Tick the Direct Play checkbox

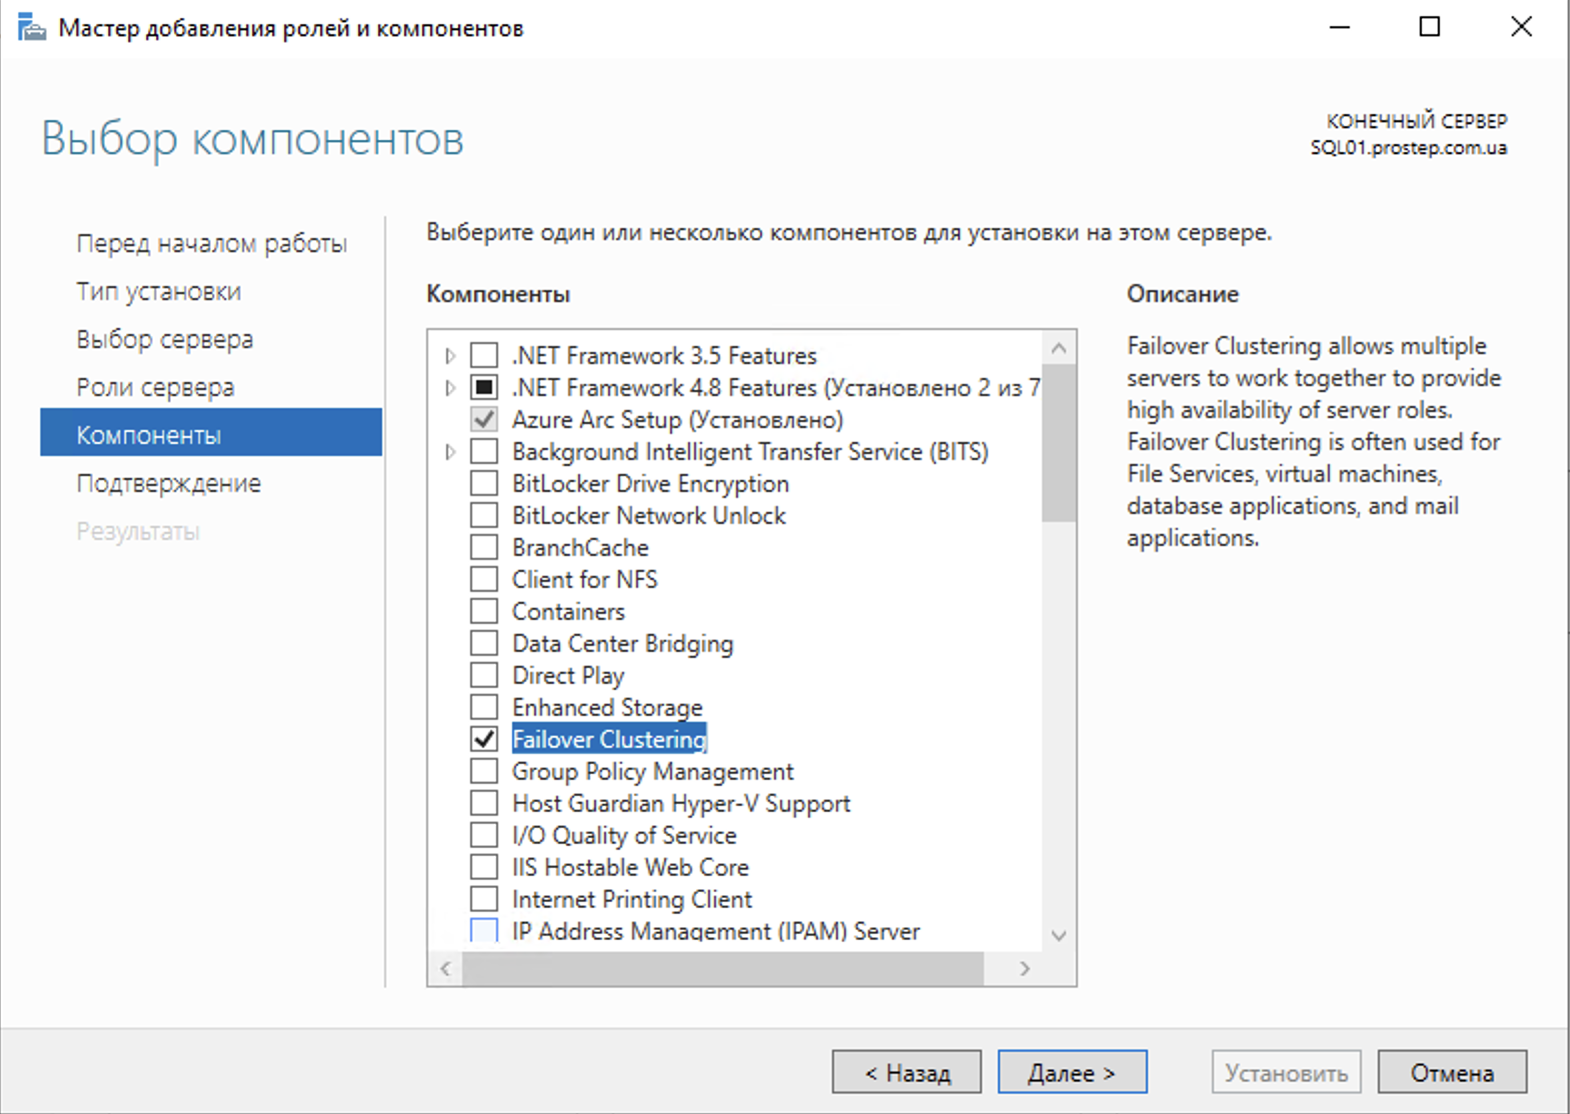pyautogui.click(x=484, y=676)
